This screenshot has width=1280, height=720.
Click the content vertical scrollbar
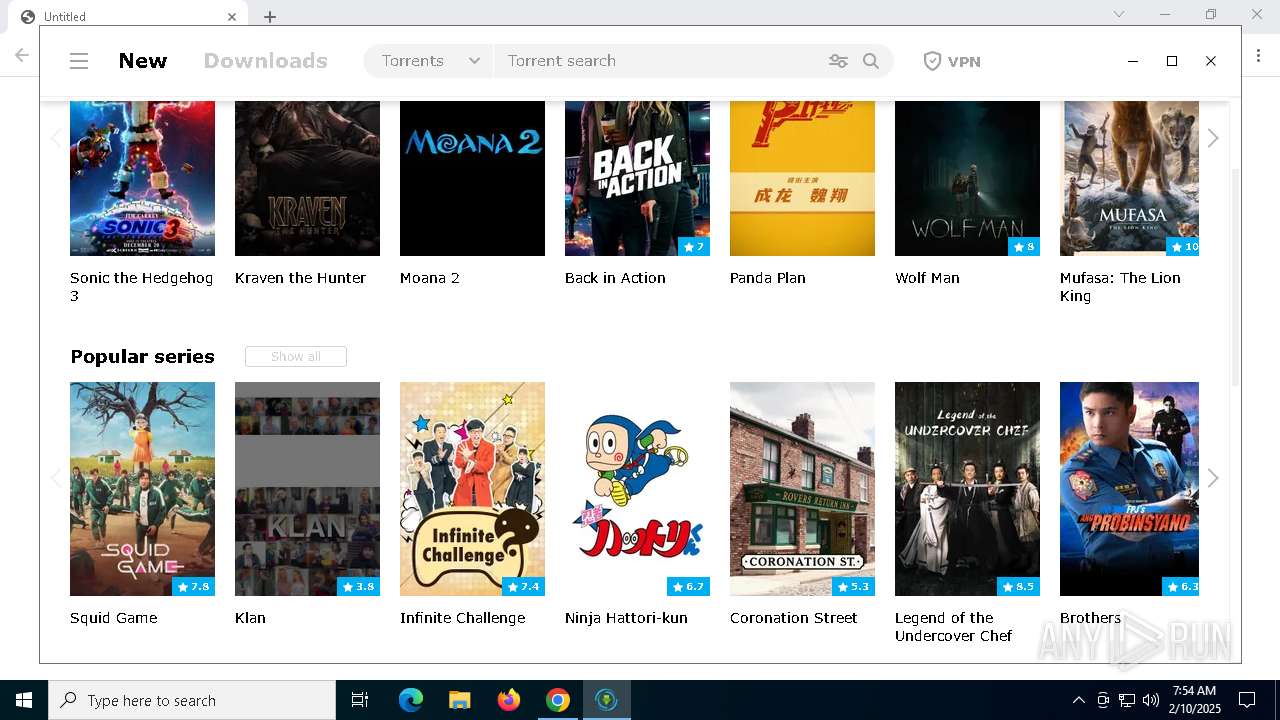click(1236, 275)
